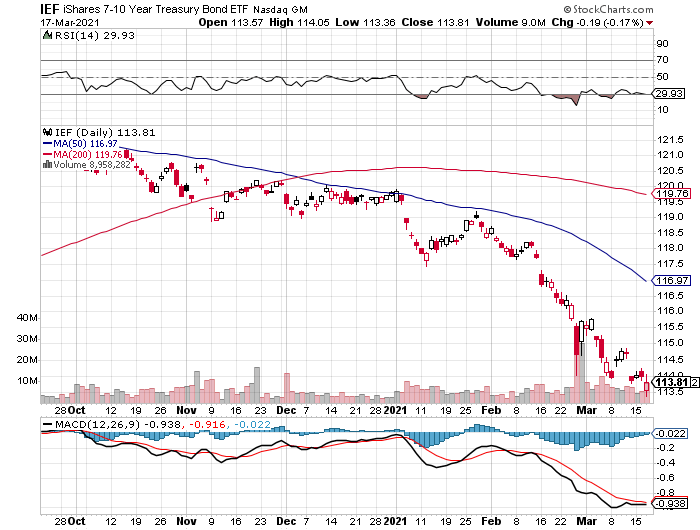Click the RSI(14) 29.93 legend label
Image resolution: width=700 pixels, height=530 pixels.
pos(95,35)
